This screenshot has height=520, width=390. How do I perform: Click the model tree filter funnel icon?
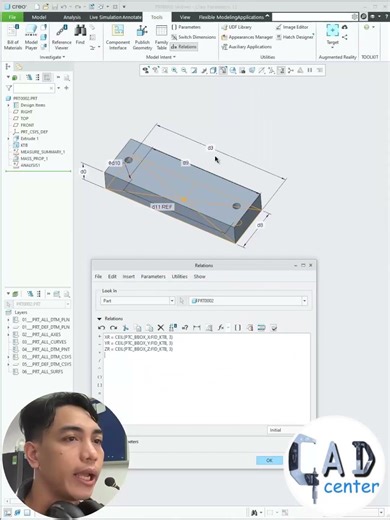[9, 88]
